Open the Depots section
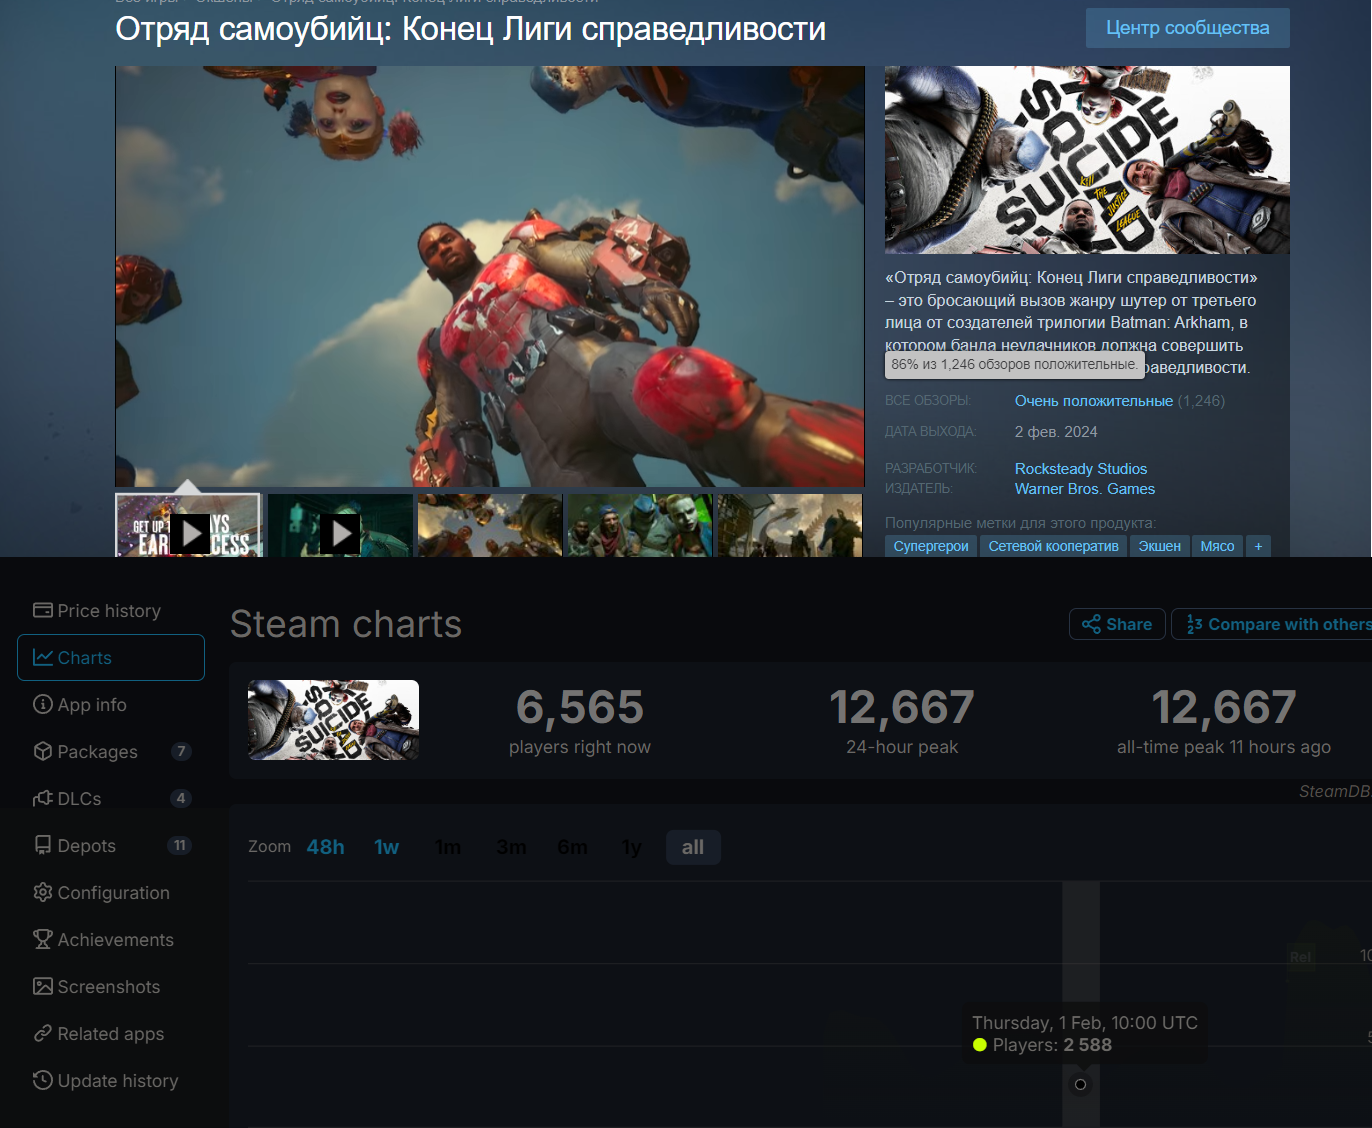 coord(110,846)
